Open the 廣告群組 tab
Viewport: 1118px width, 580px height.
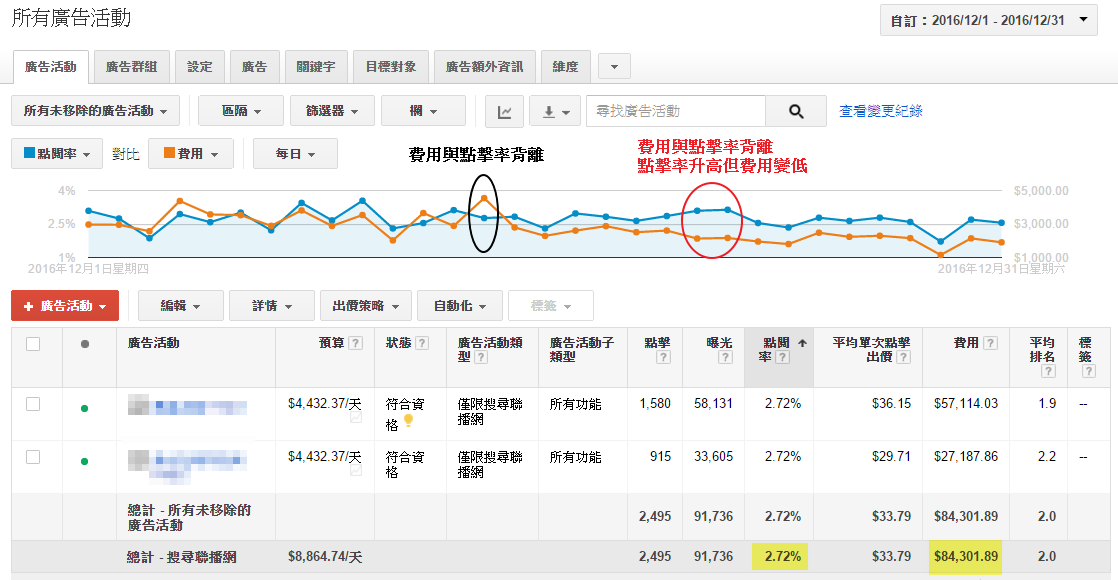point(131,66)
